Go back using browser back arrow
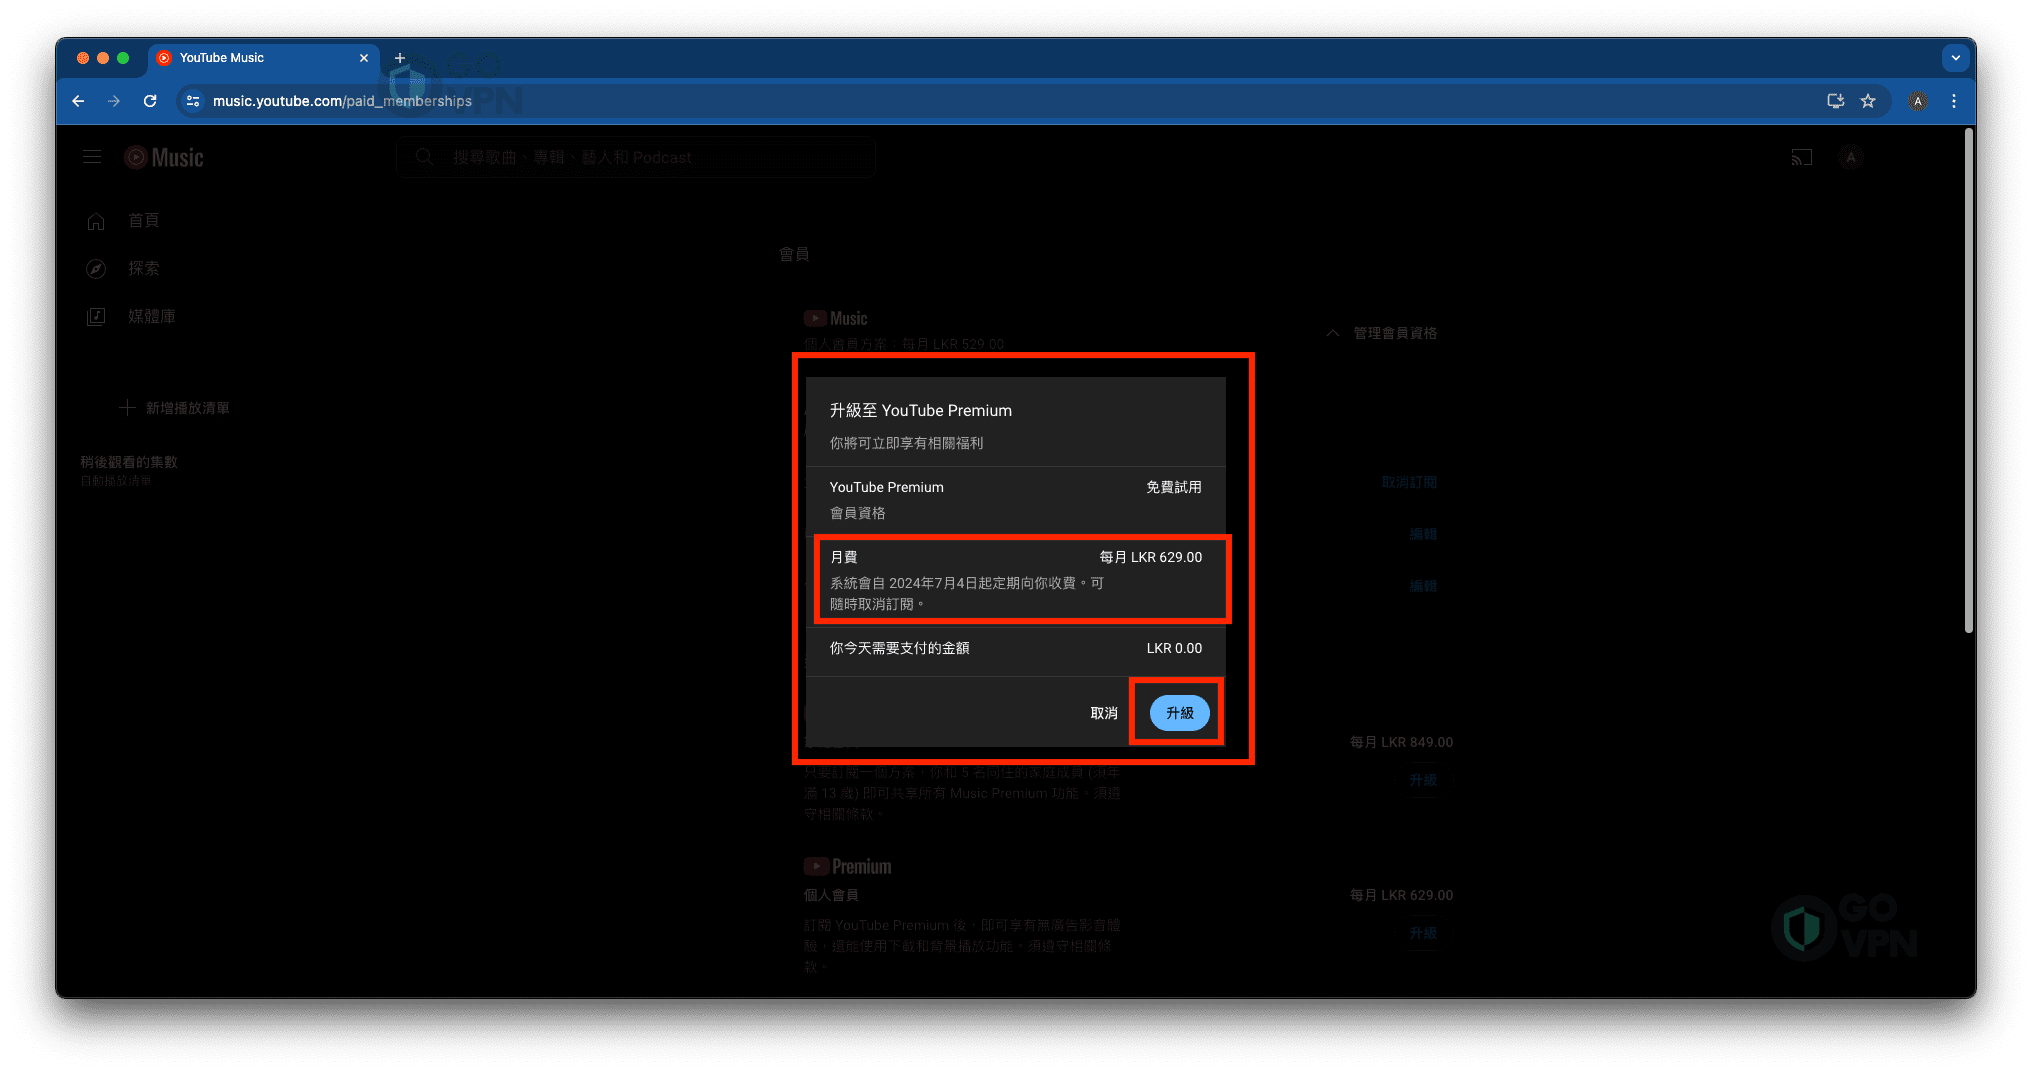Screen dimensions: 2032x1072 click(78, 101)
